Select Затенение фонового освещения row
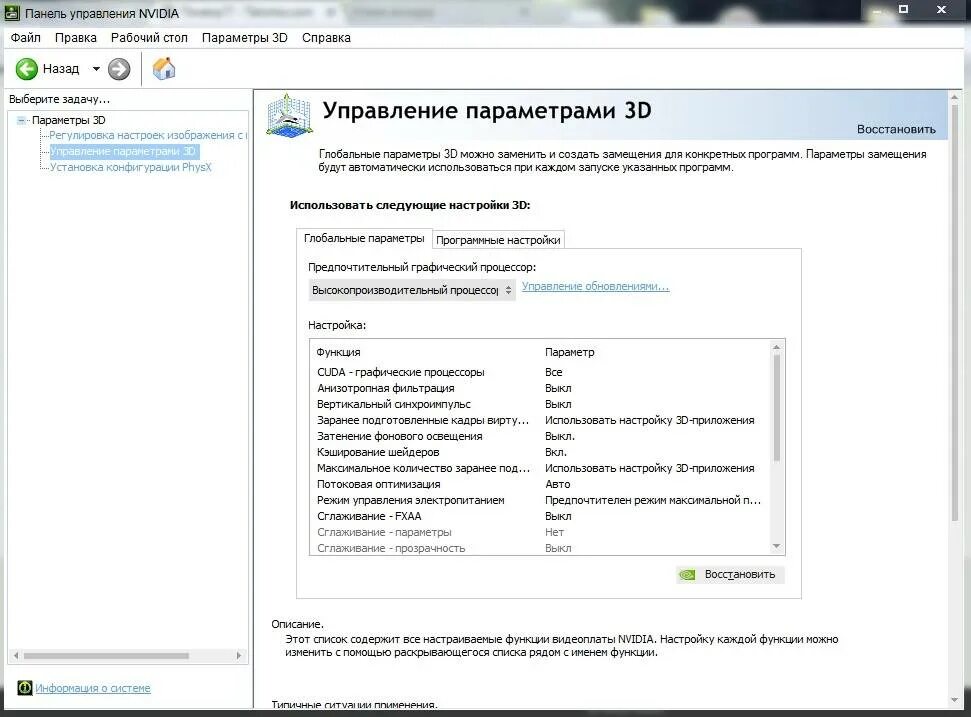The width and height of the screenshot is (971, 717). pyautogui.click(x=541, y=437)
